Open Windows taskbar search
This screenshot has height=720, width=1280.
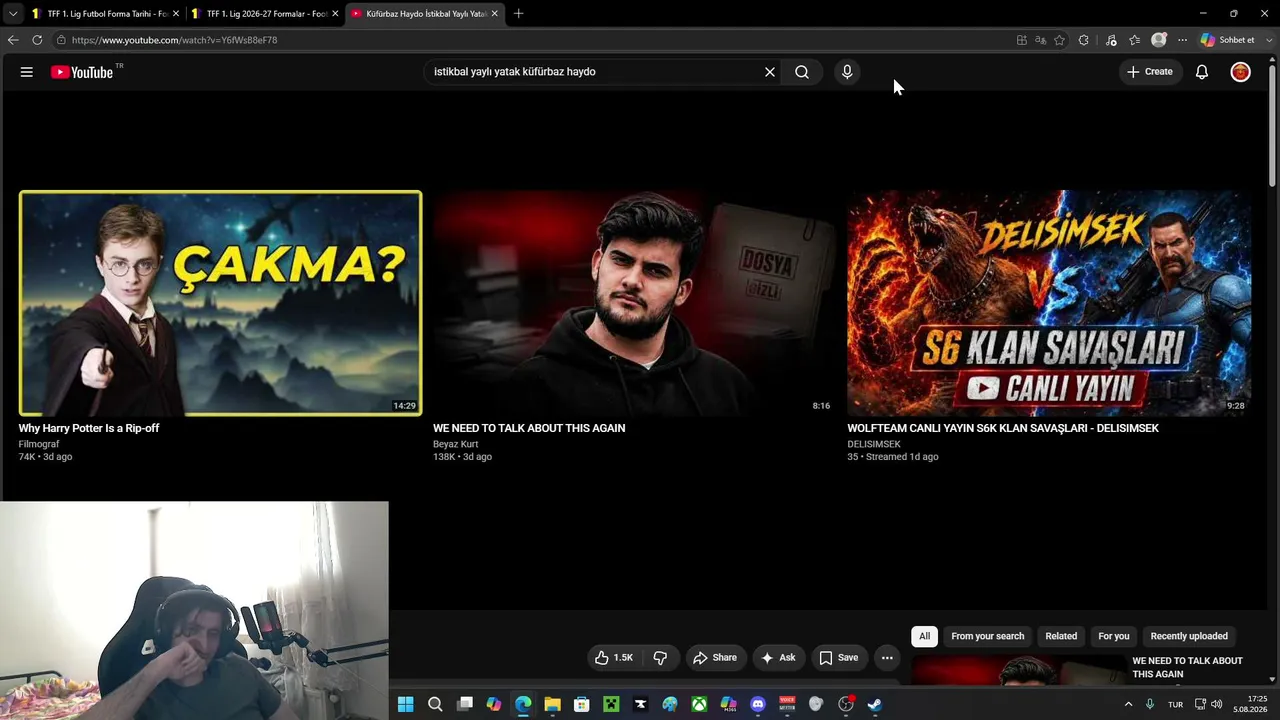click(x=435, y=704)
